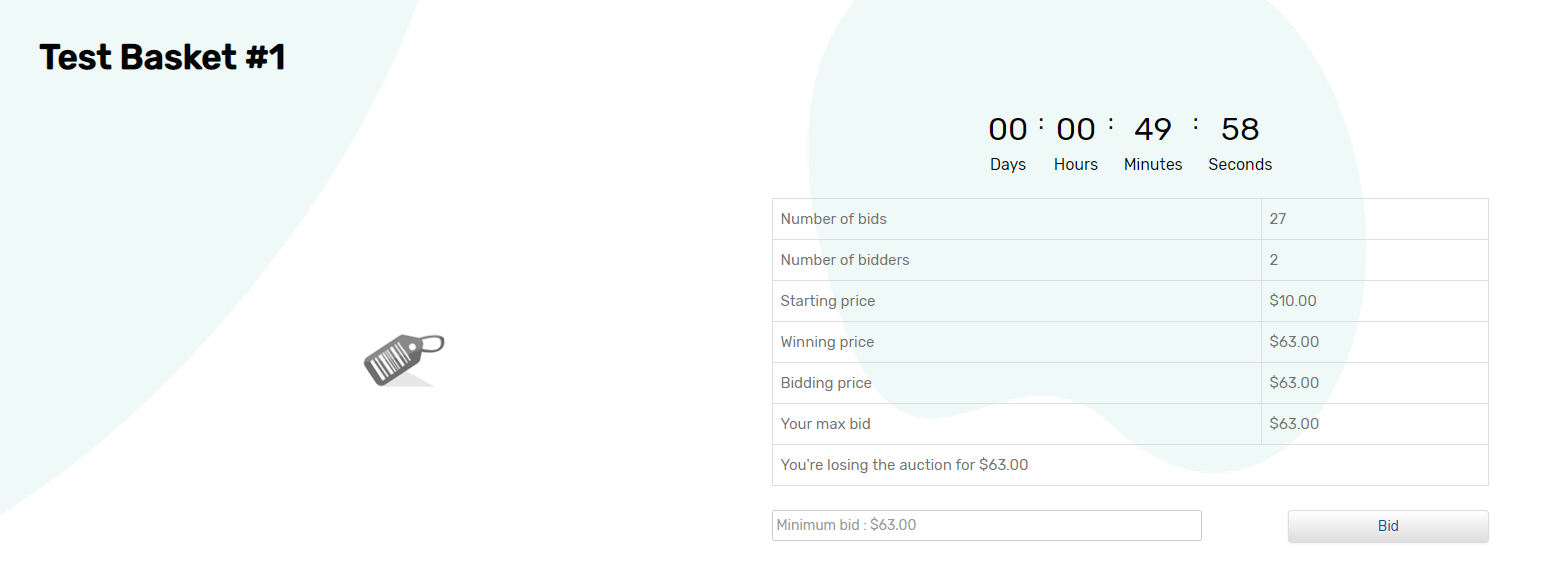Click the "Number of bids" row label

(x=833, y=219)
